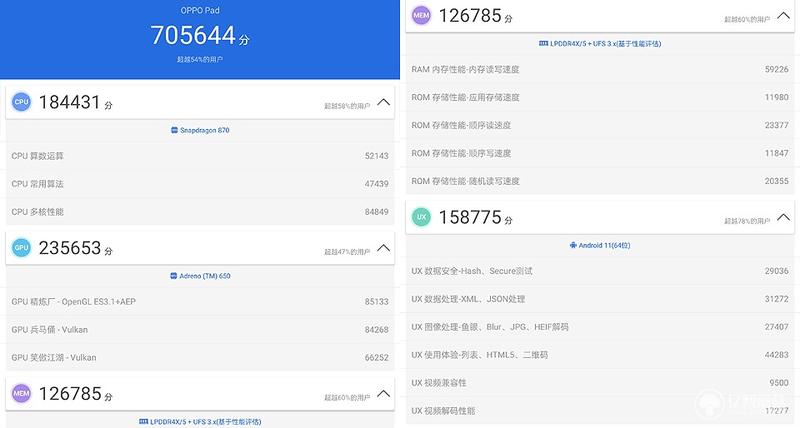Click the UX 数据处理-XML、JSON处理 row label
This screenshot has width=800, height=428.
click(468, 299)
